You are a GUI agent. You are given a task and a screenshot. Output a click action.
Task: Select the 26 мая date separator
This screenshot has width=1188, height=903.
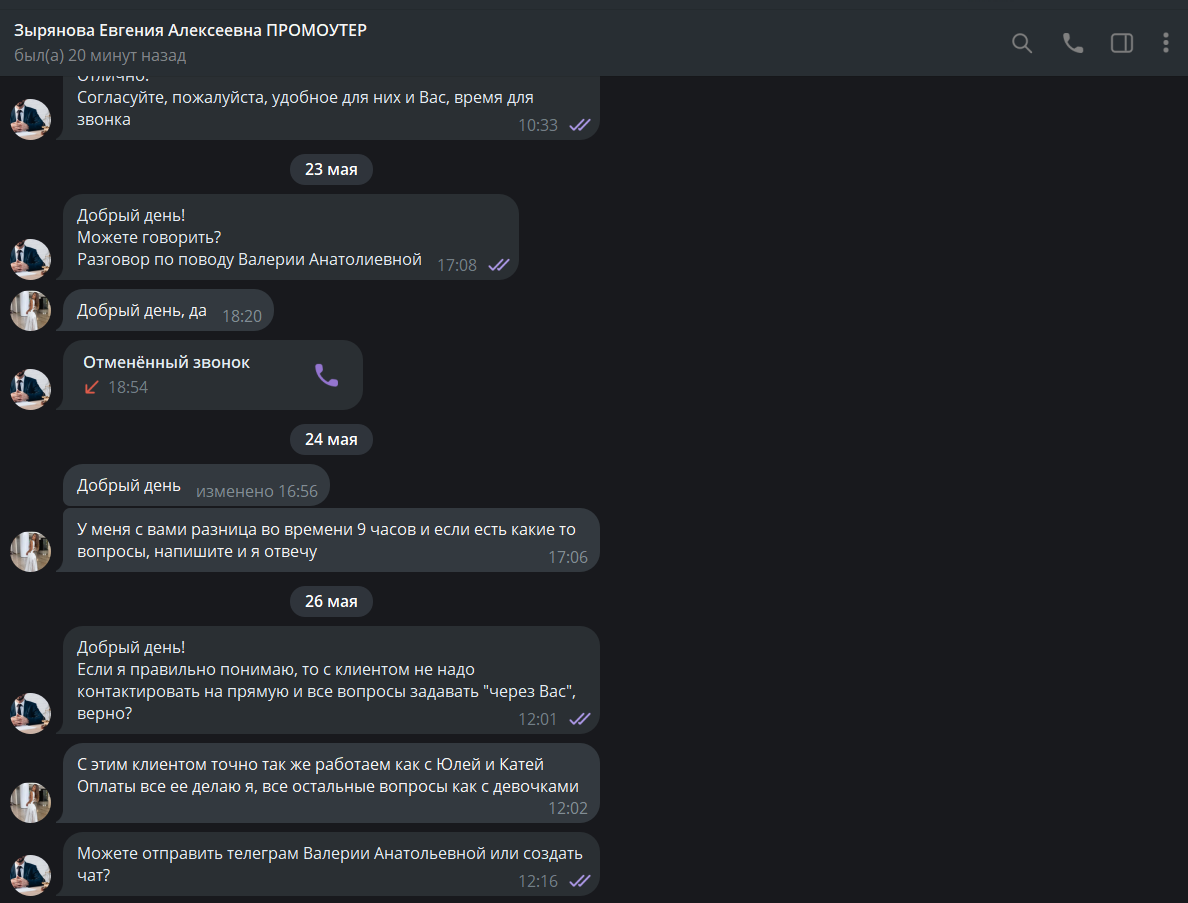[331, 601]
